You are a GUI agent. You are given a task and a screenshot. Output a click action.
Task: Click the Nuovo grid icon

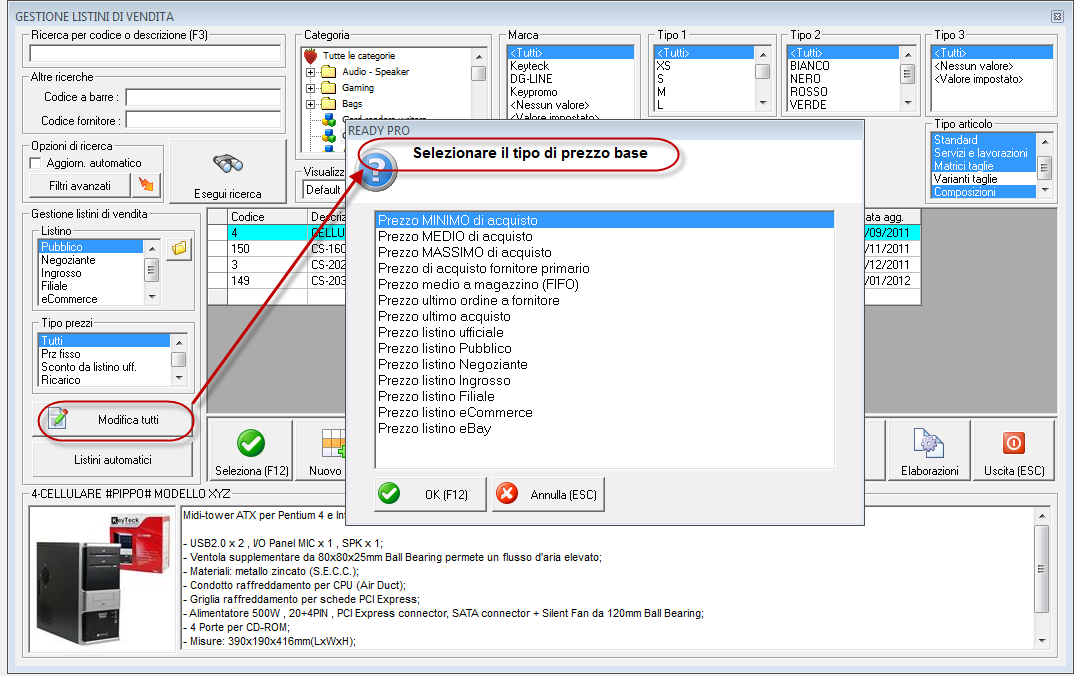click(x=334, y=443)
